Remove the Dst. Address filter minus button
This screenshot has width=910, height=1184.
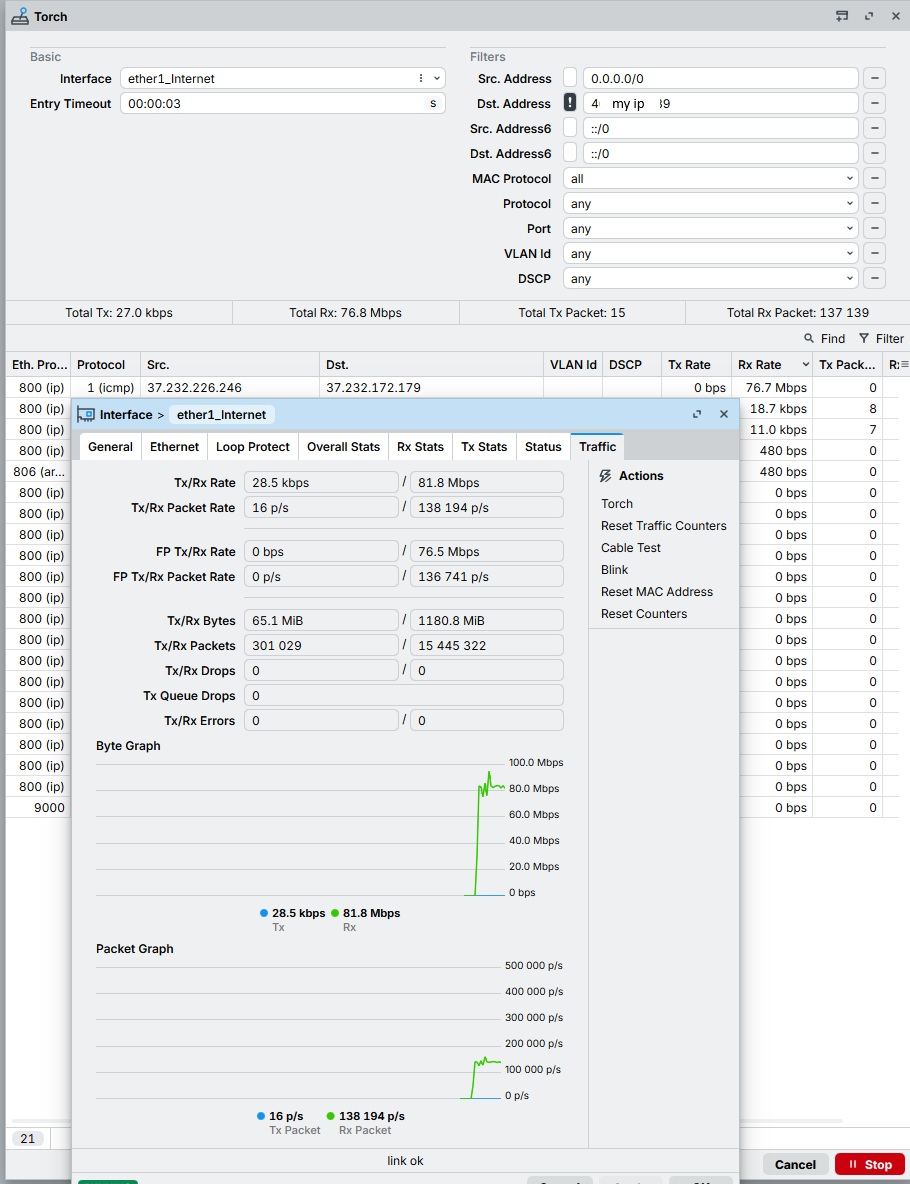point(875,103)
